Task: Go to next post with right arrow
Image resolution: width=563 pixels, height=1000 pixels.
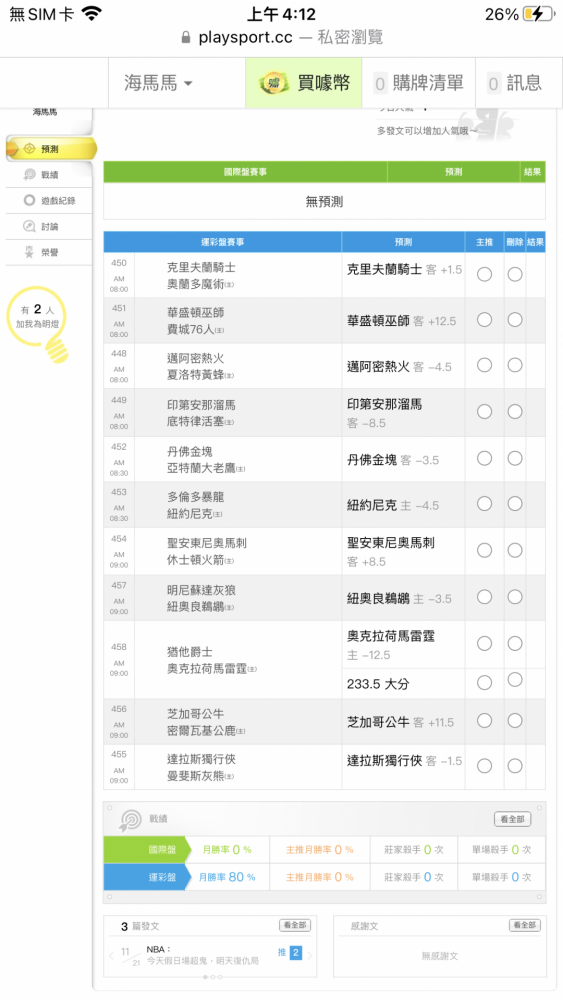Action: [310, 955]
